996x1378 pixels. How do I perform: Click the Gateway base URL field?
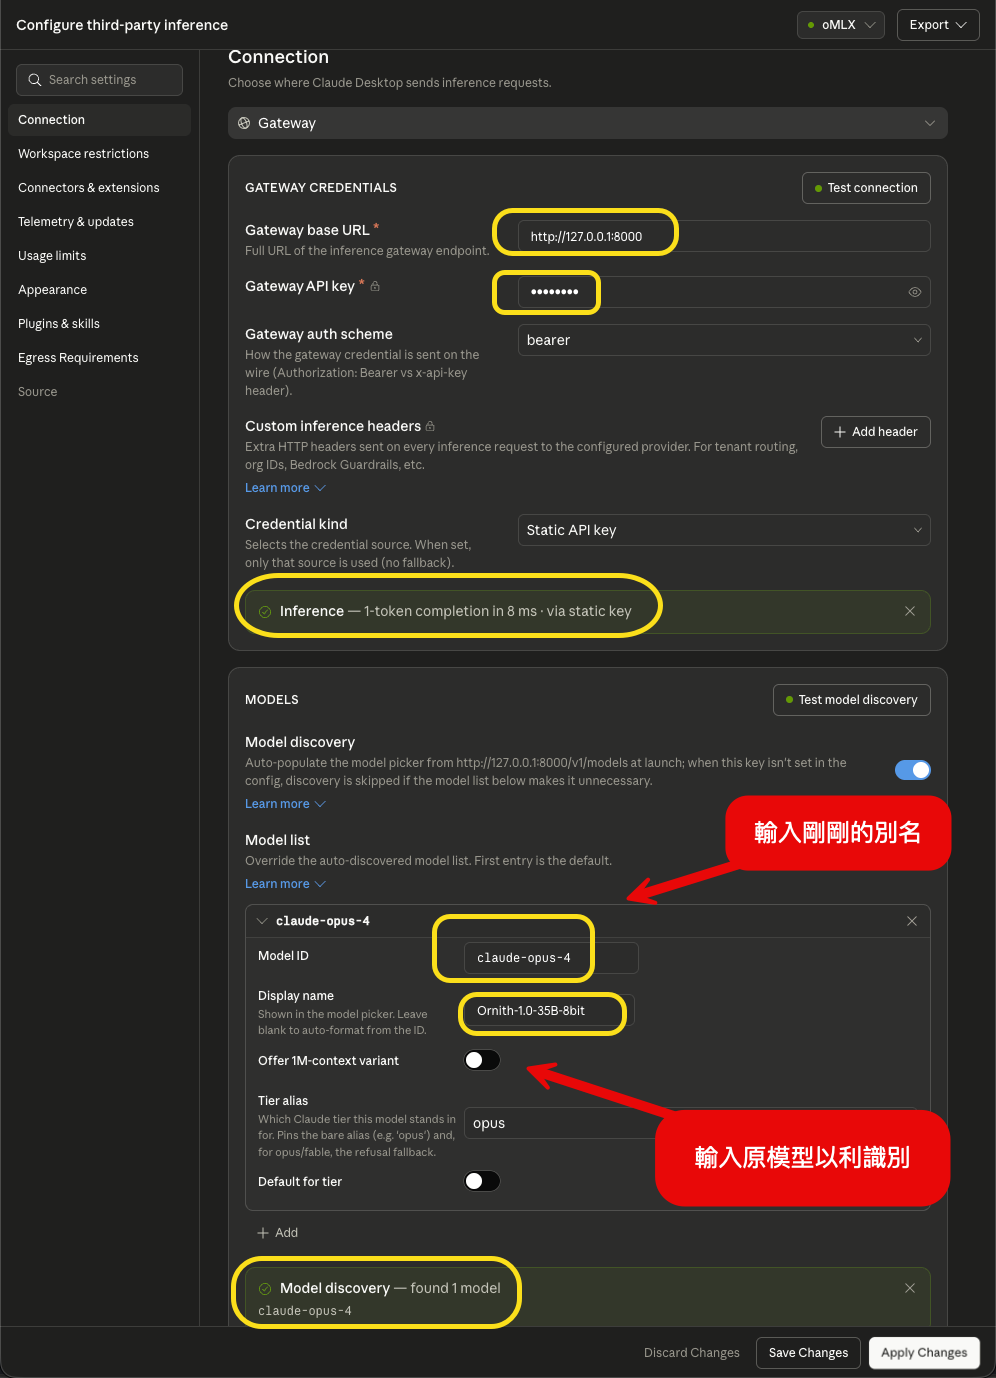pos(724,236)
